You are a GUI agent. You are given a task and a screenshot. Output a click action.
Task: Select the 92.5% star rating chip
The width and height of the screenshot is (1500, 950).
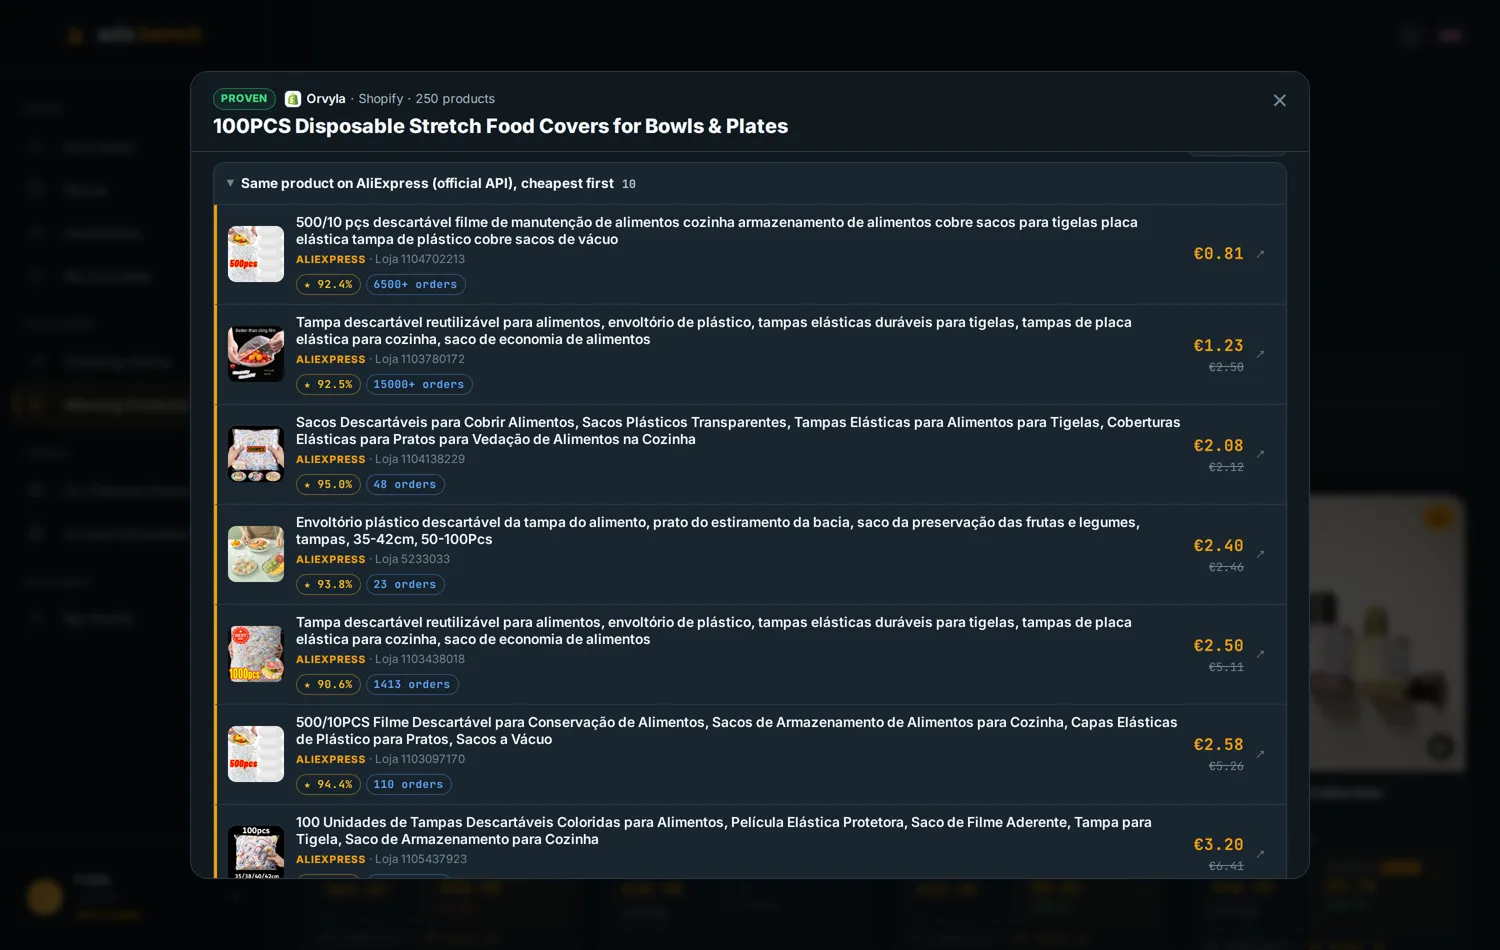328,385
